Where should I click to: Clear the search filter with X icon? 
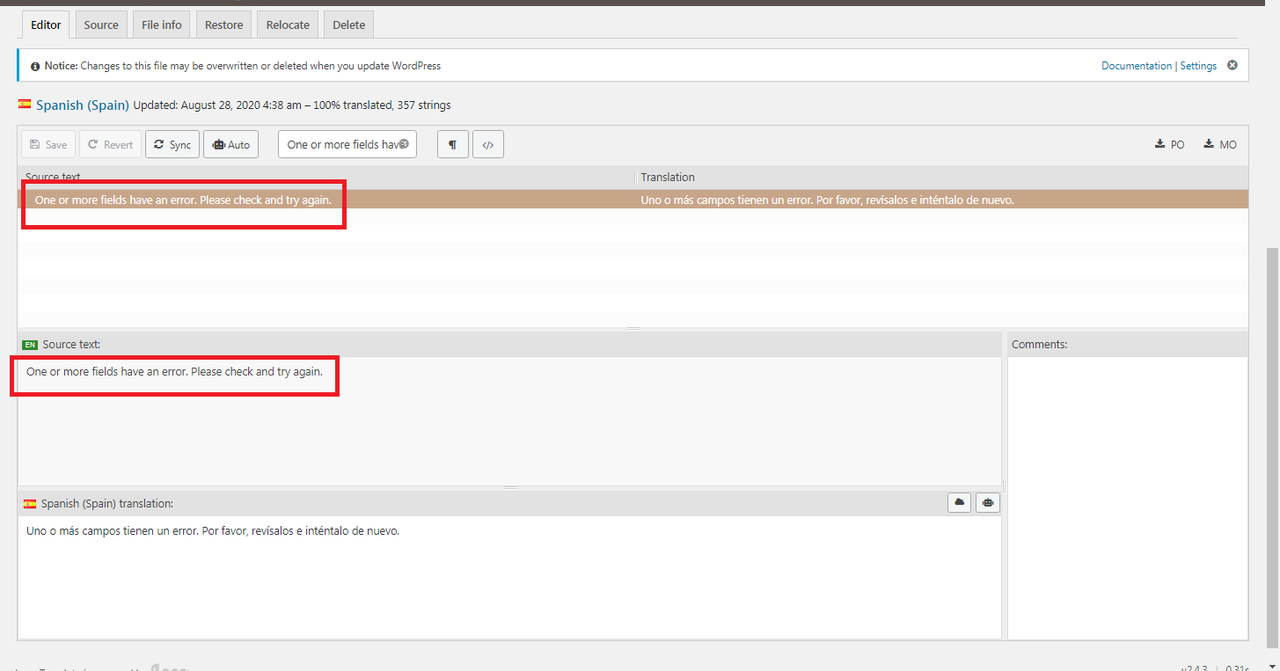pos(404,144)
